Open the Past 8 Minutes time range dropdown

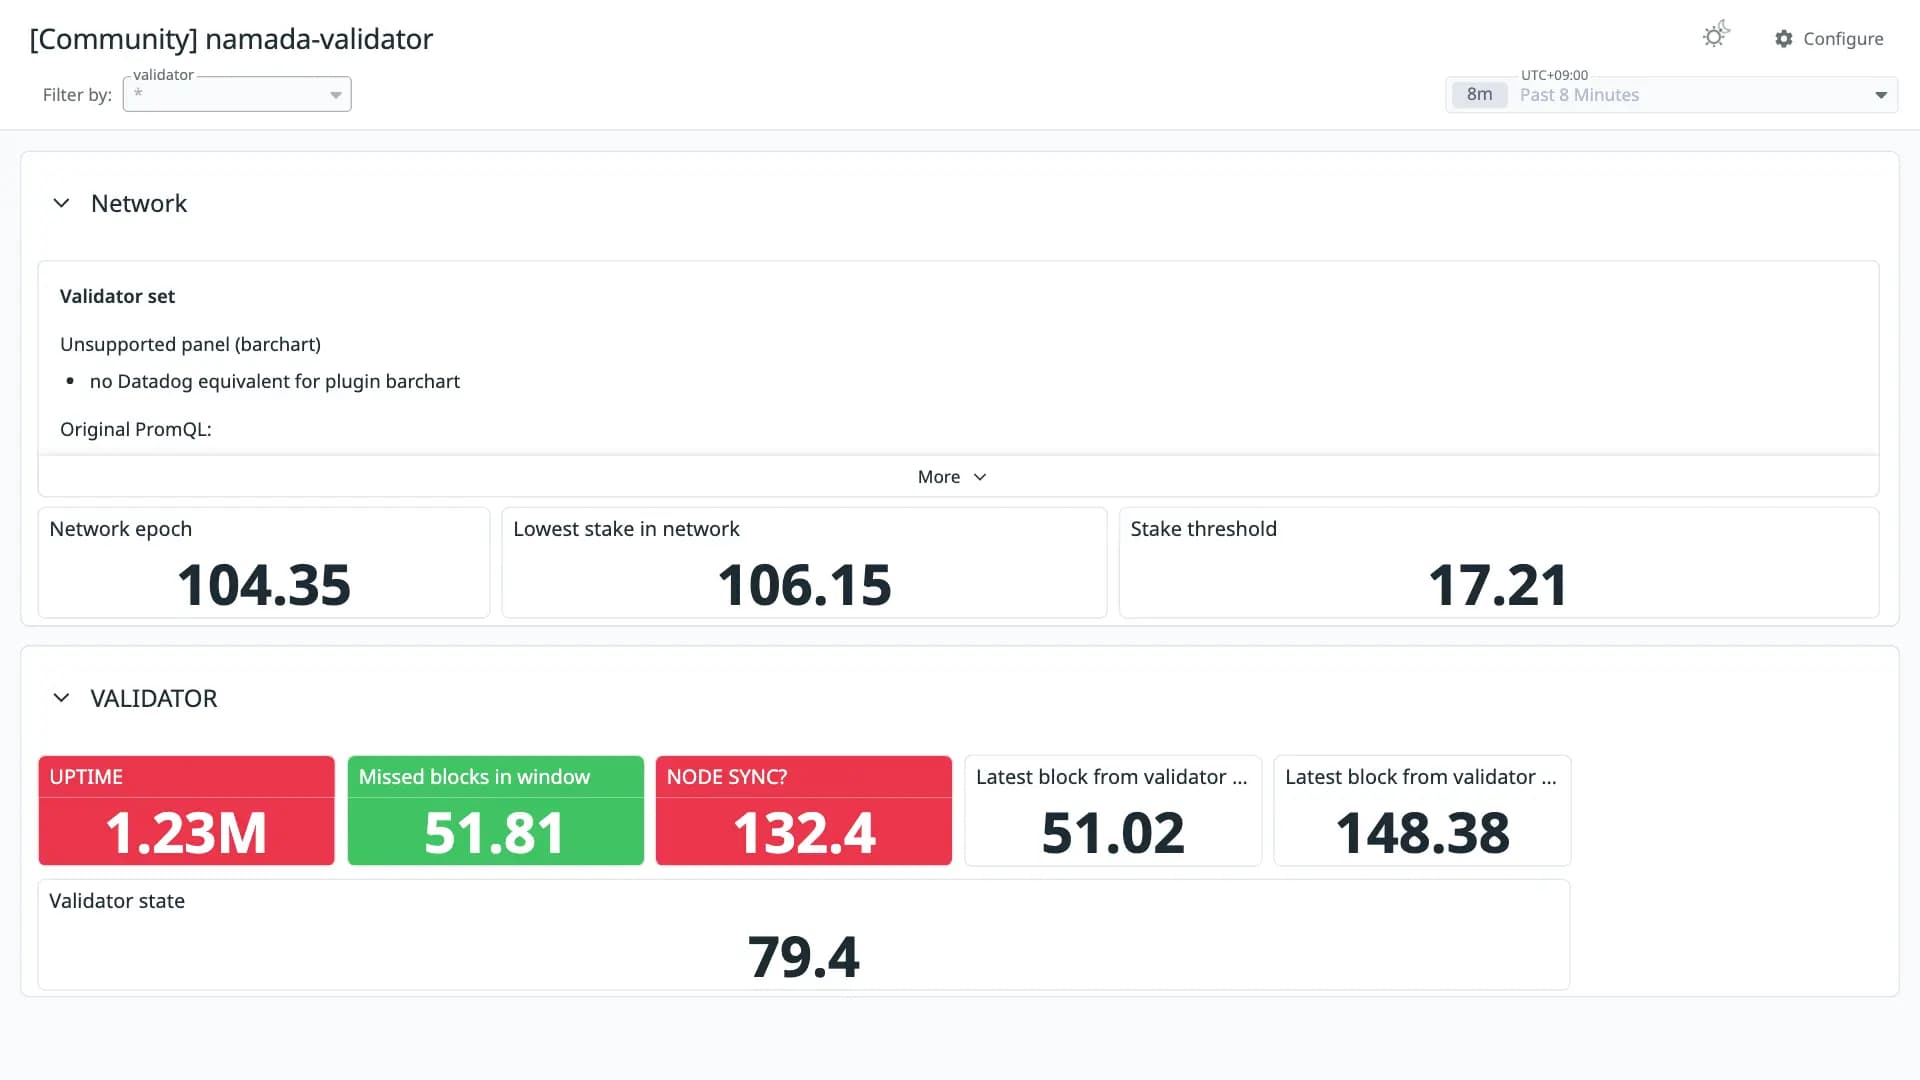(1671, 95)
